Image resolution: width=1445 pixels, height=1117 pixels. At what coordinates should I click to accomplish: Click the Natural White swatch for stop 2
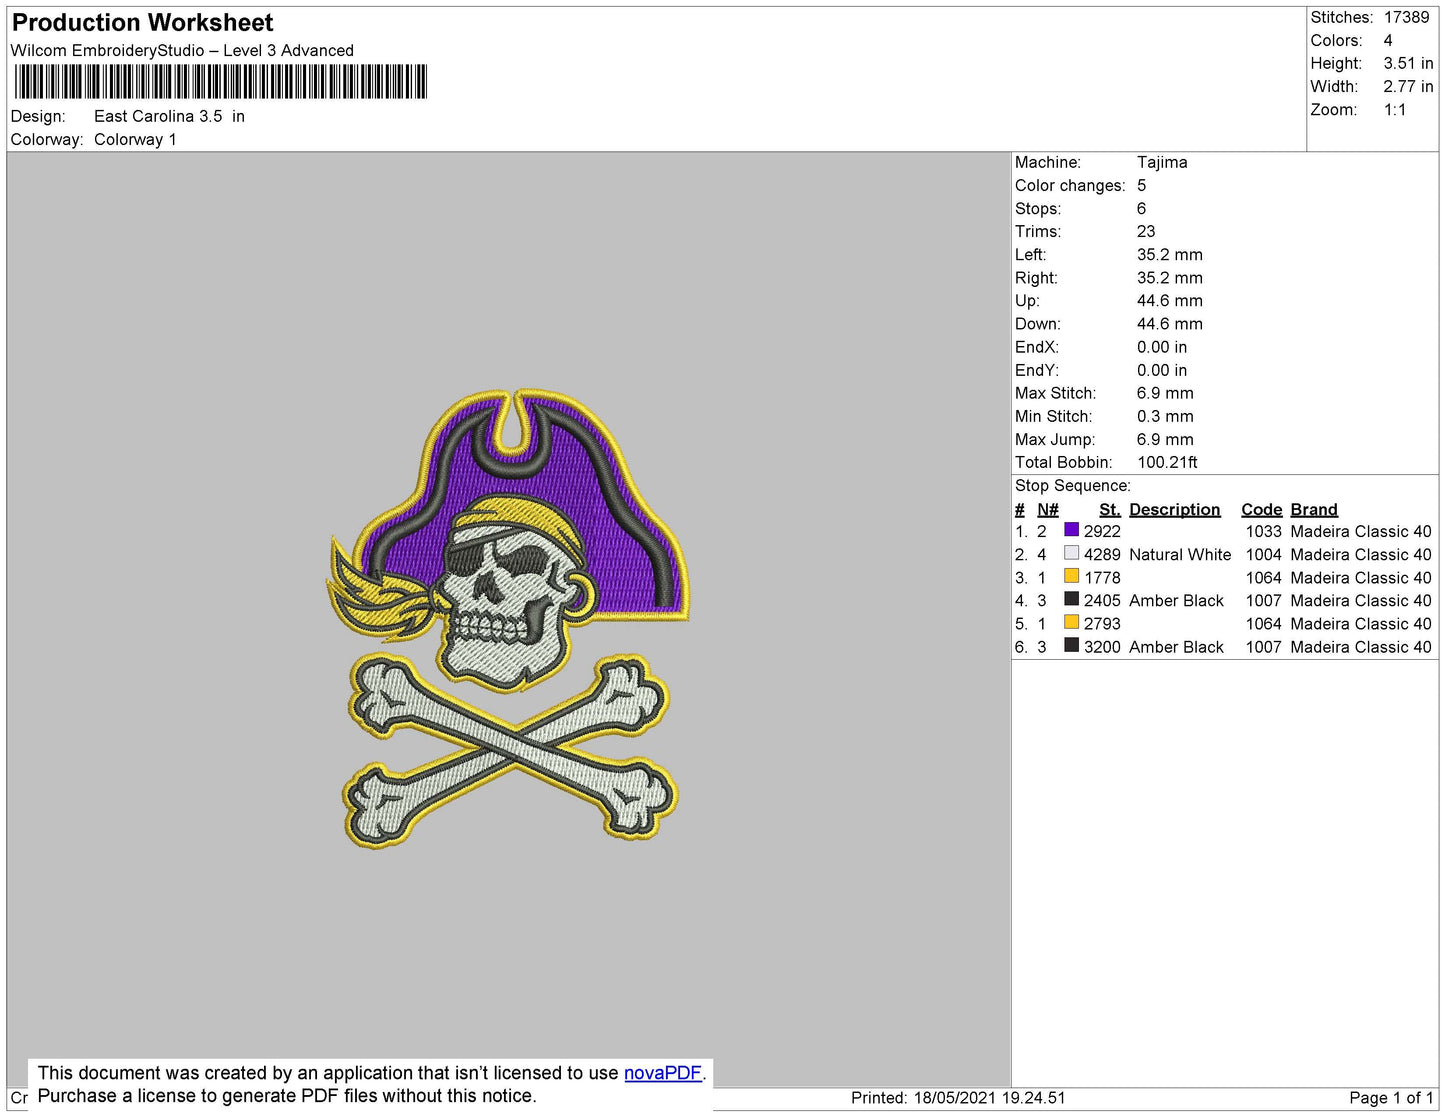pos(1071,553)
